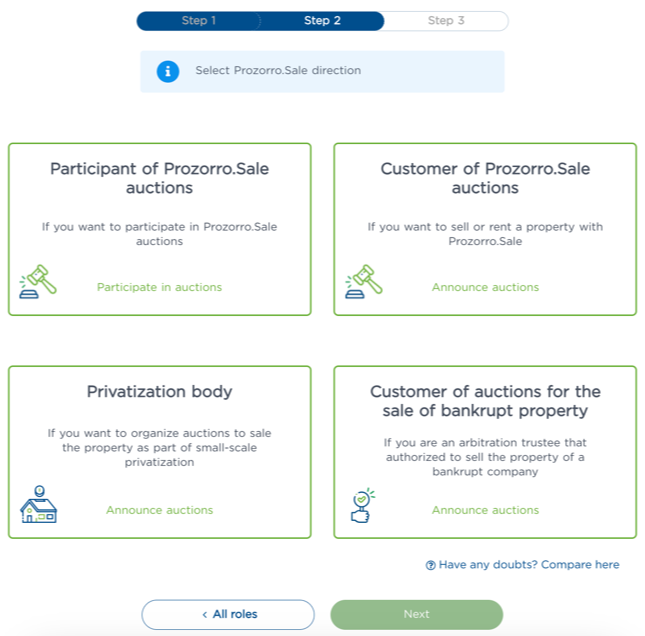Open the Compare here doubts link

point(529,565)
